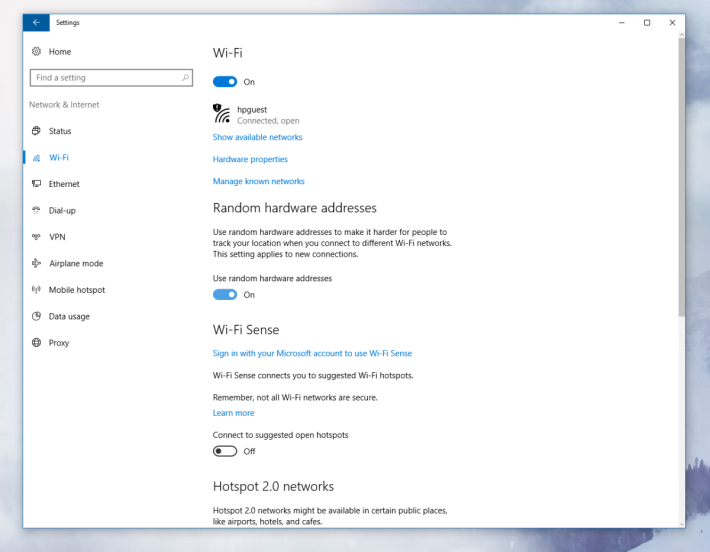Maximize the Settings window
This screenshot has width=710, height=552.
pyautogui.click(x=647, y=23)
